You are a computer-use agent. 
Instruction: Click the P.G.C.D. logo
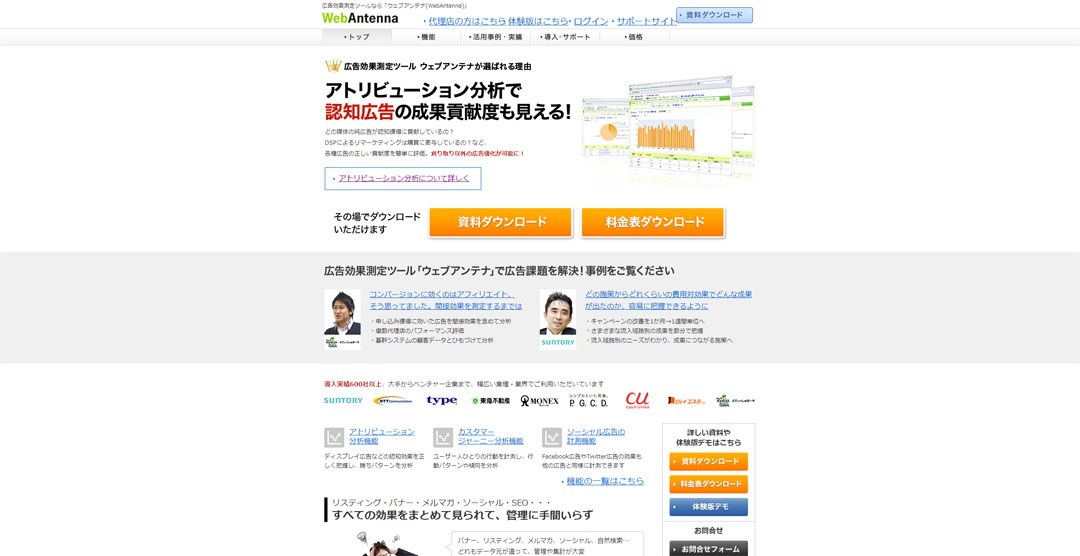click(x=588, y=400)
